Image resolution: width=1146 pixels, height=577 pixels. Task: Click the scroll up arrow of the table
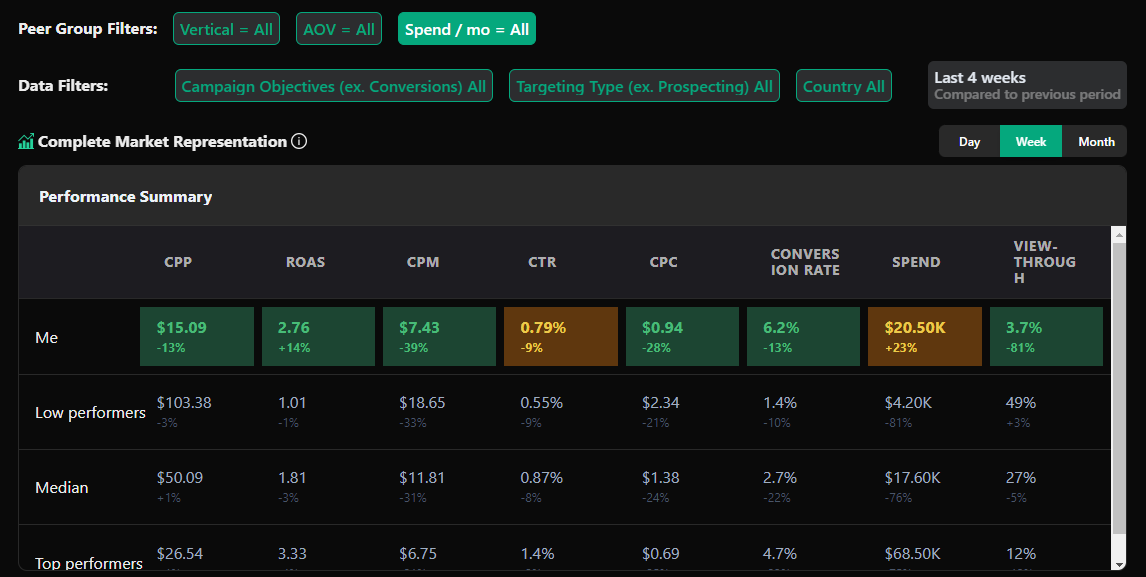coord(1119,234)
